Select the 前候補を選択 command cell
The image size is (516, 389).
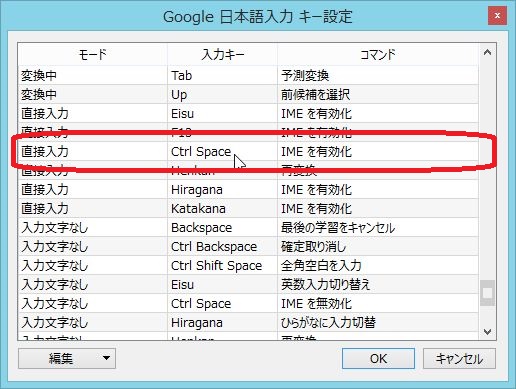(x=378, y=95)
